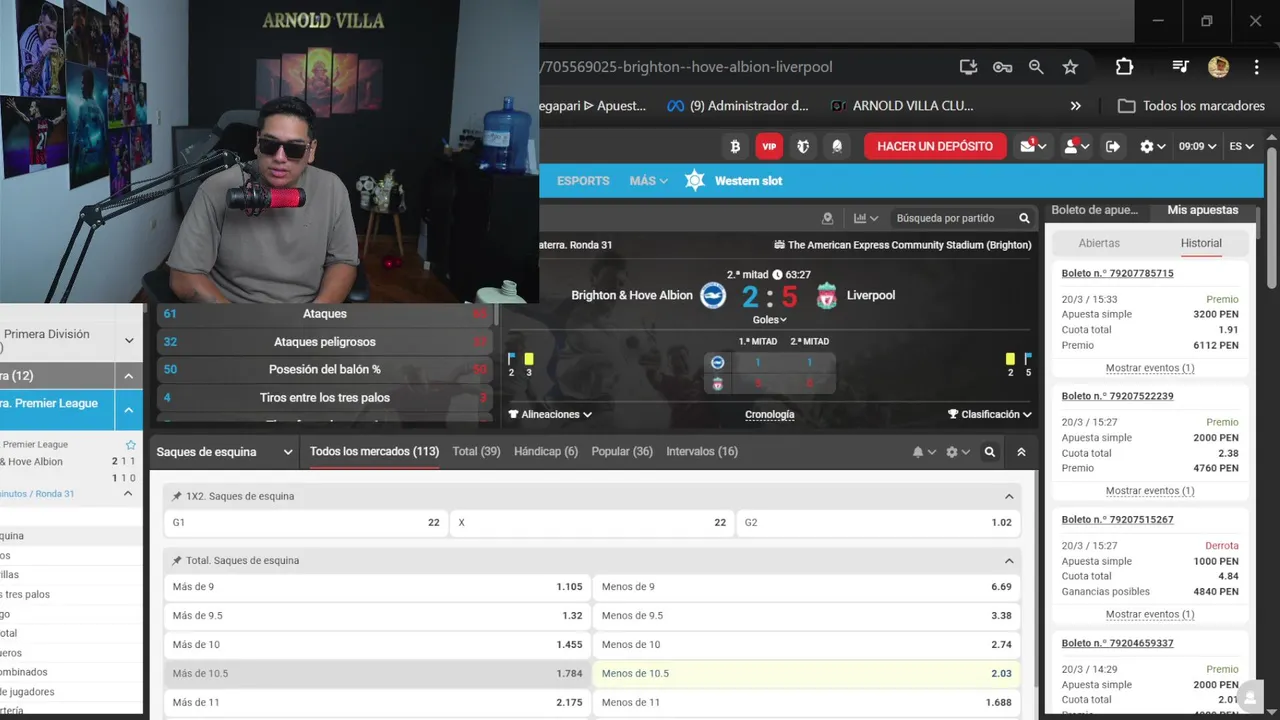Click the stadium location pin icon

click(x=827, y=218)
